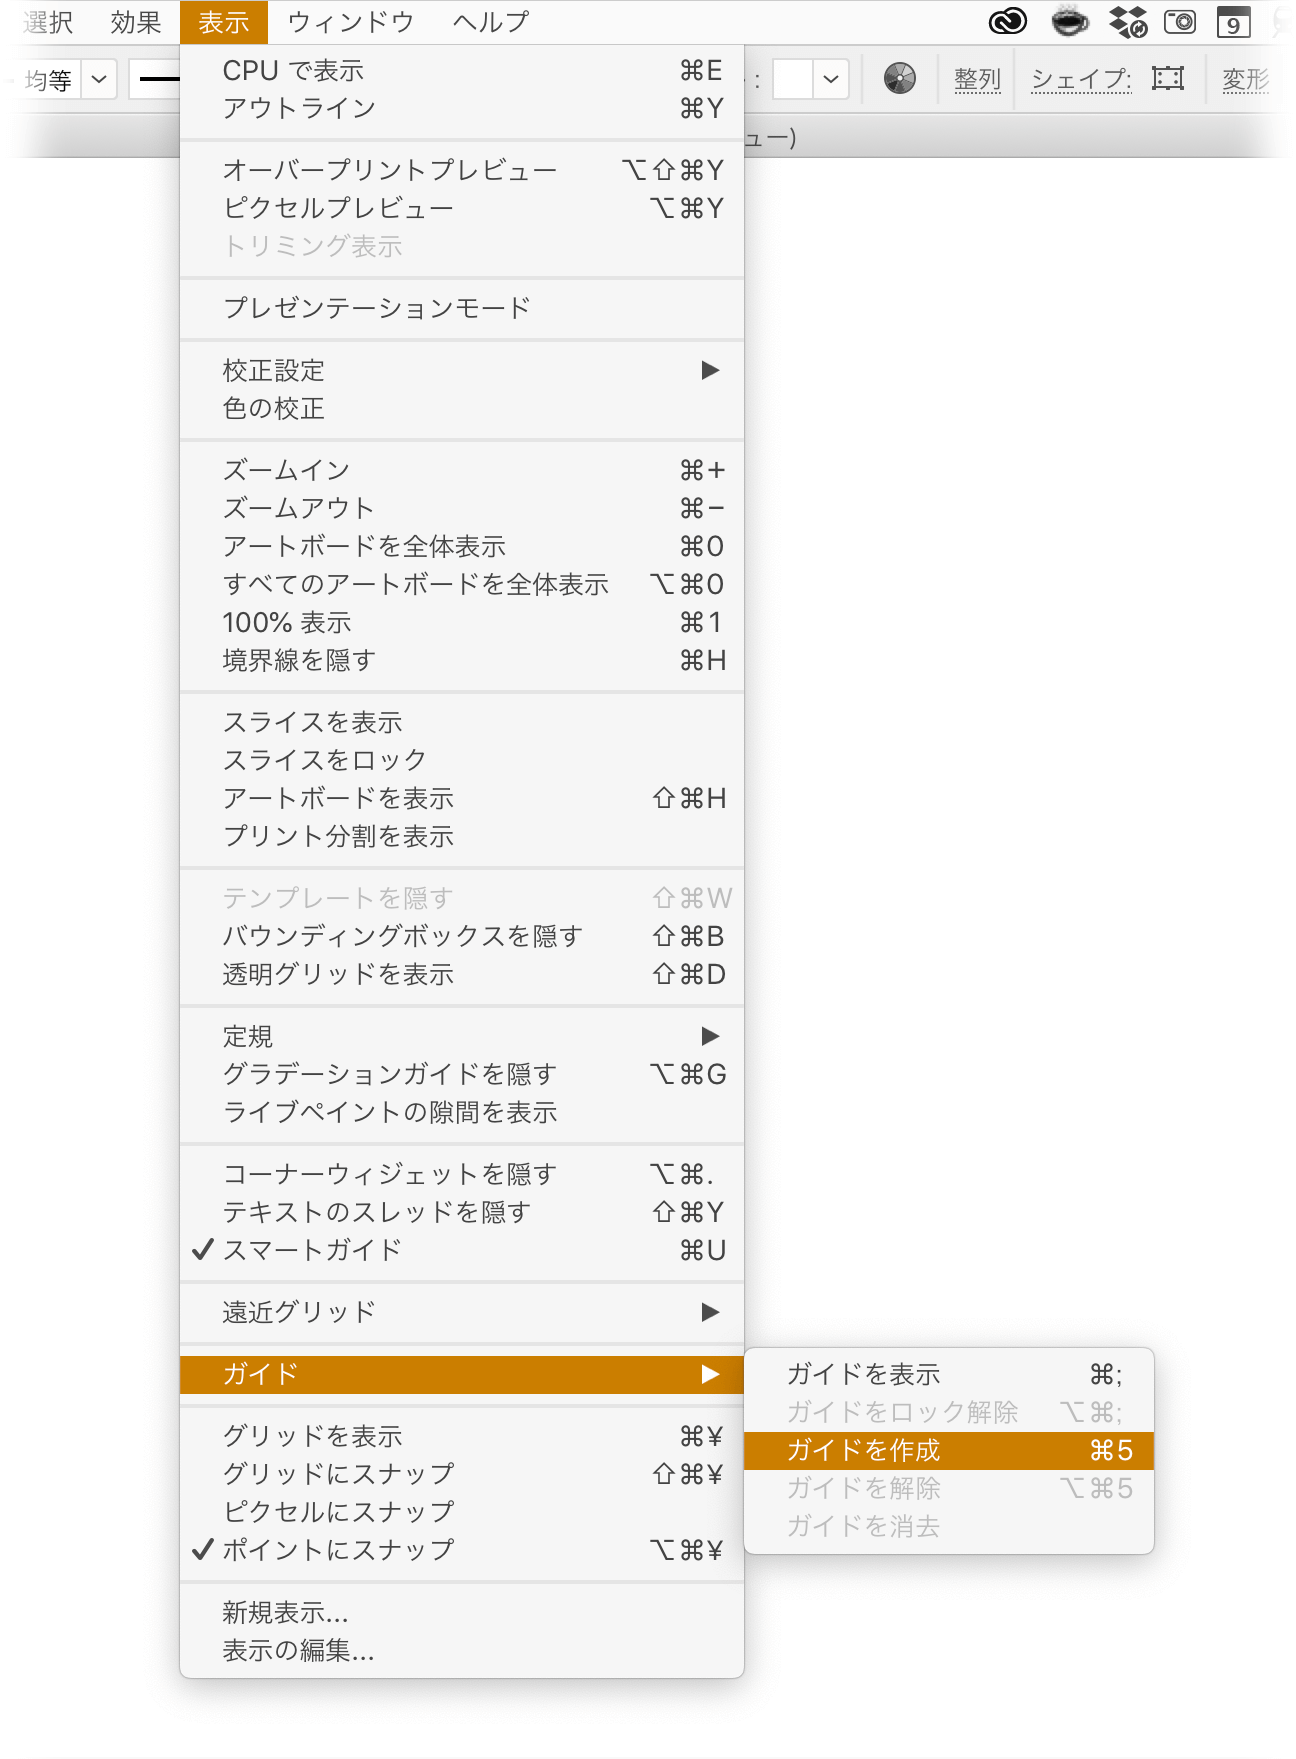Open the ウィンドウ menu in menu bar

click(350, 22)
